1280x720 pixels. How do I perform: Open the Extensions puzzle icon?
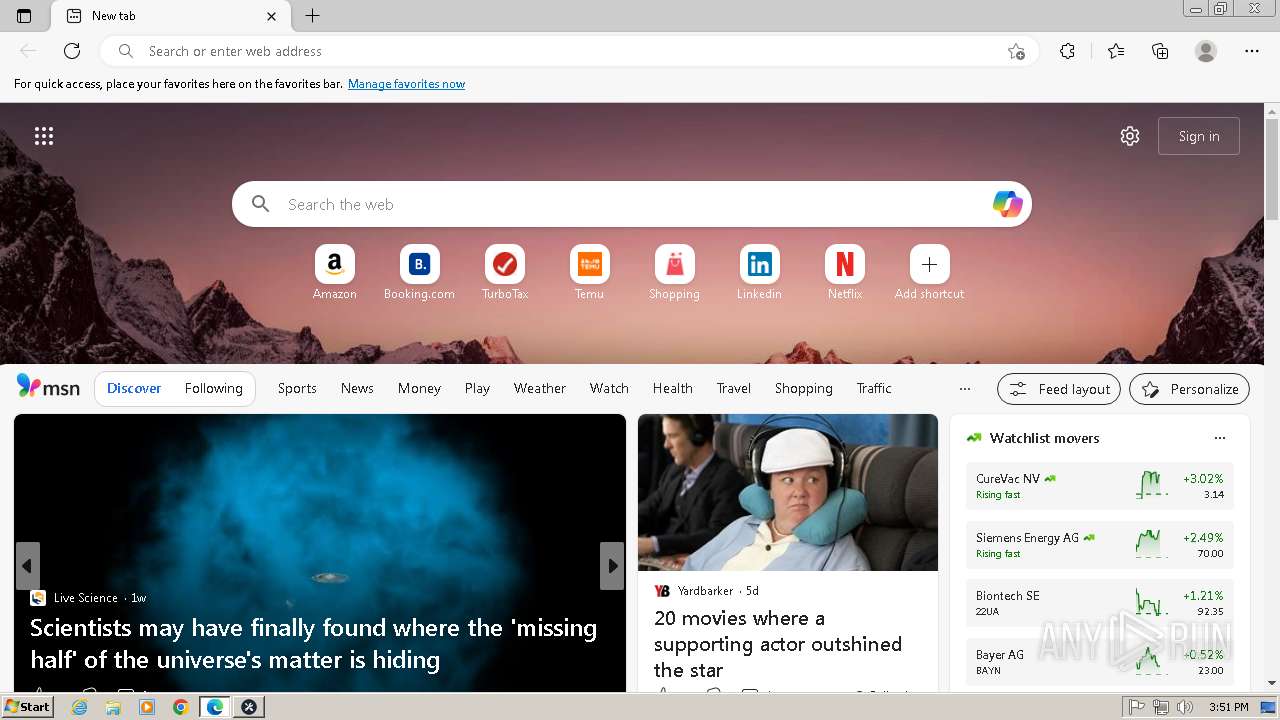coord(1067,51)
